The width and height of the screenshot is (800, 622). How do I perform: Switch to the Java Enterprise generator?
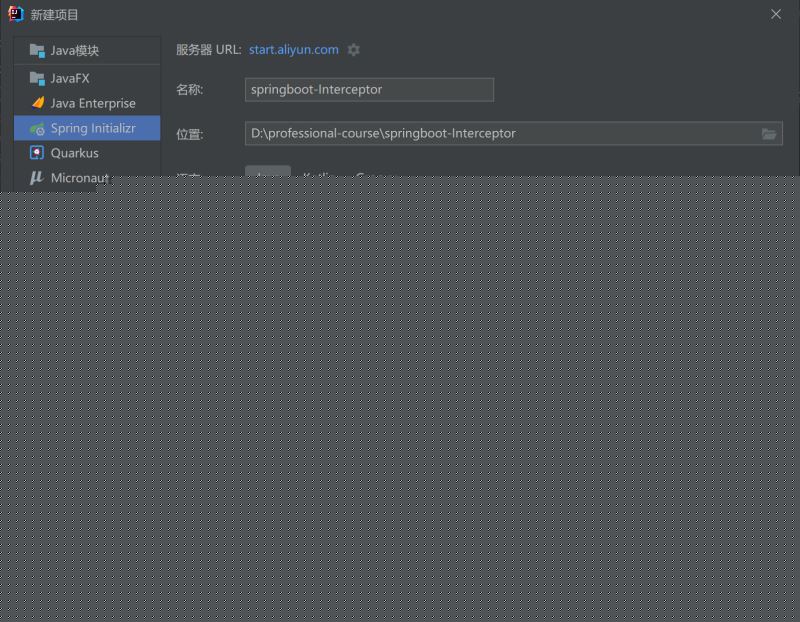tap(93, 103)
